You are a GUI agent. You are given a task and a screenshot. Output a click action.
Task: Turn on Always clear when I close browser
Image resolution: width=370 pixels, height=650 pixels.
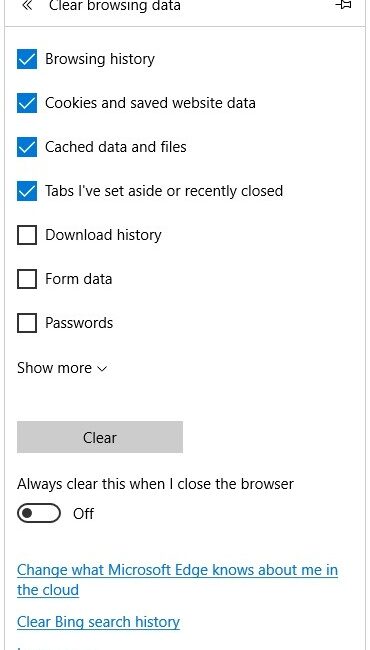[x=39, y=514]
